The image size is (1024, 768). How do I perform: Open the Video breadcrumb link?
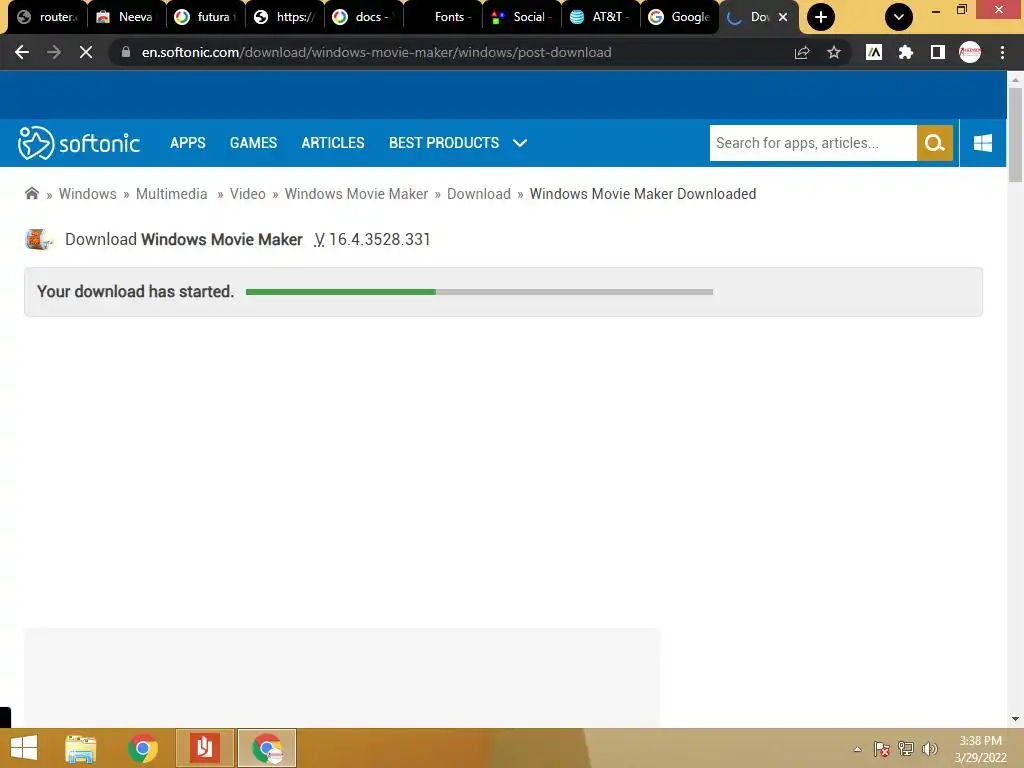point(248,194)
